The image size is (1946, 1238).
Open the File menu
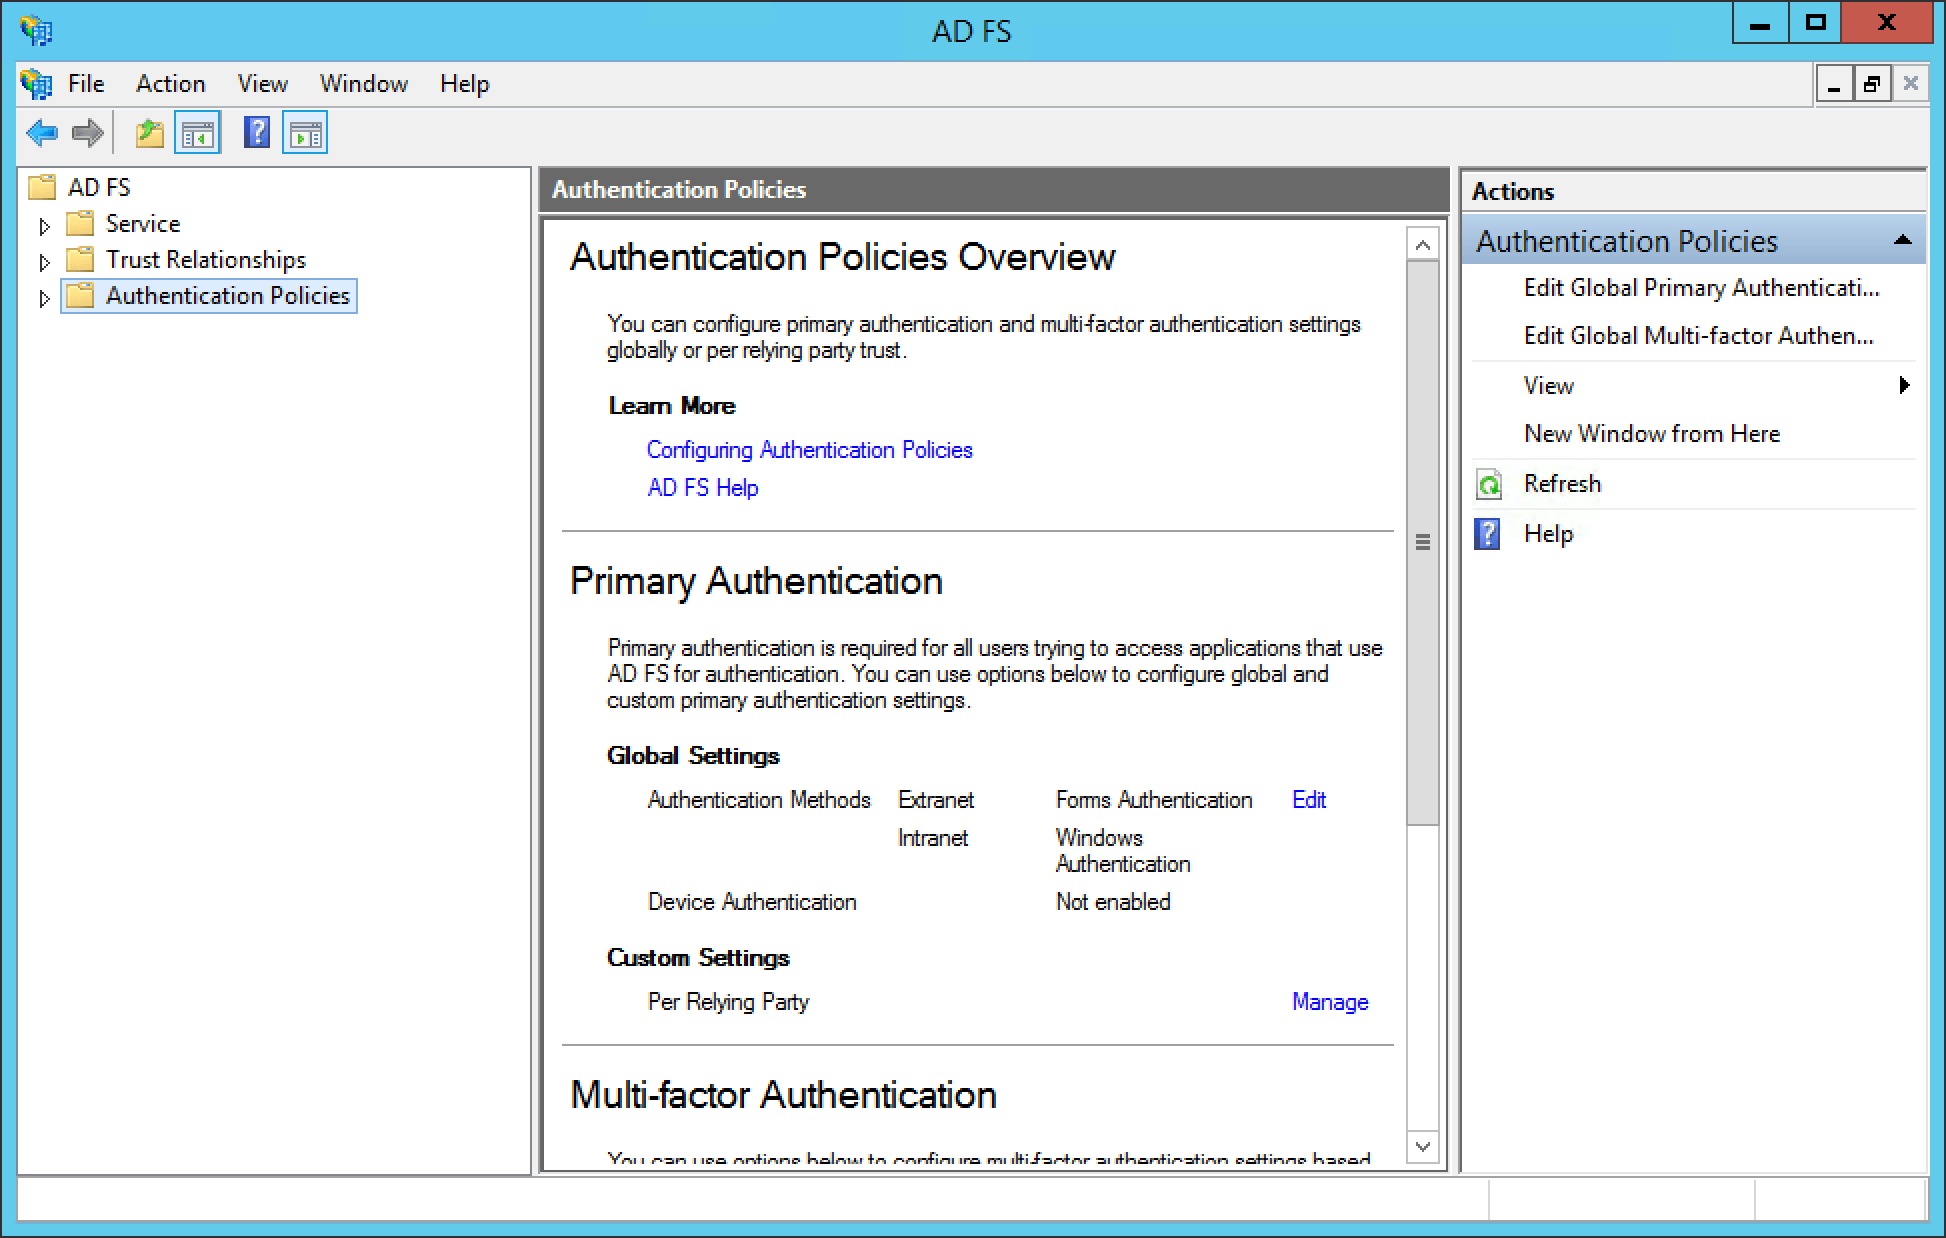[x=86, y=84]
